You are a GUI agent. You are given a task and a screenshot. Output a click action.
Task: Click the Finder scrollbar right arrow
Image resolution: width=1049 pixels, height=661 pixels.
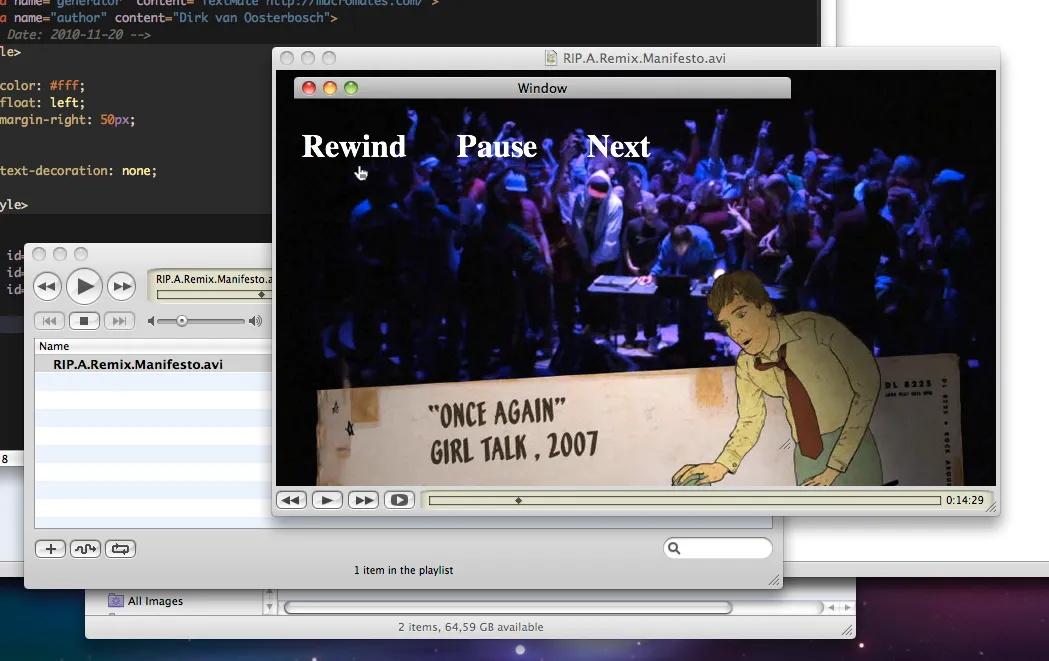click(x=848, y=607)
